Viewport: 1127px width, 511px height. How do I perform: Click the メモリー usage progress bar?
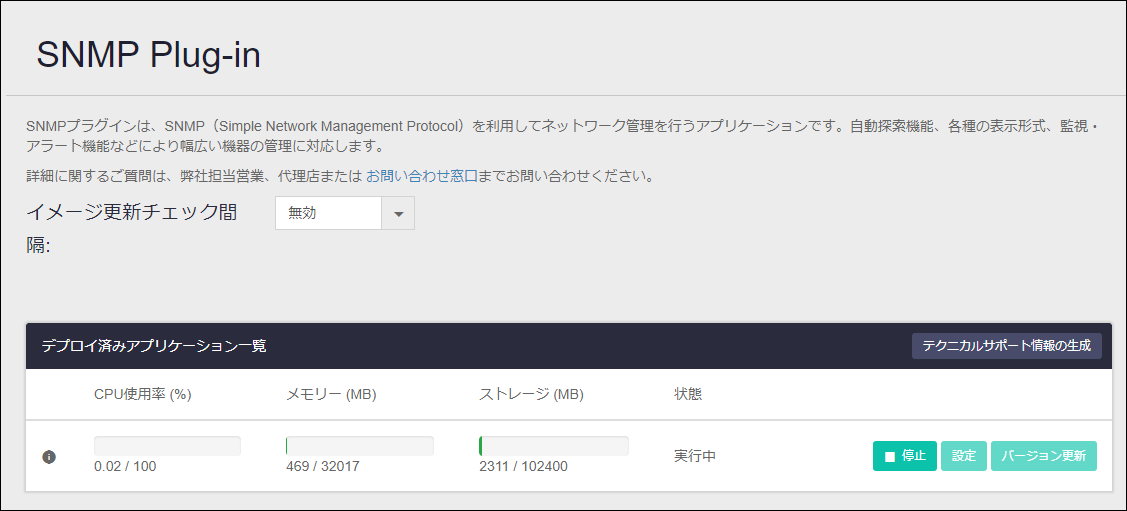point(359,446)
